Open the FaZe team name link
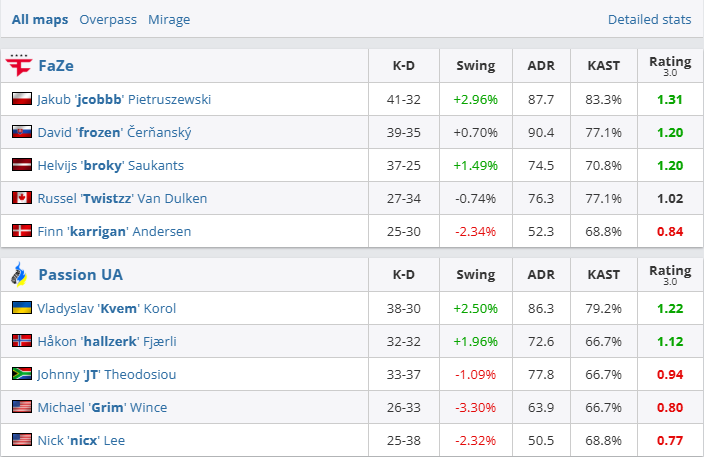Screen dimensions: 704x457 (56, 66)
